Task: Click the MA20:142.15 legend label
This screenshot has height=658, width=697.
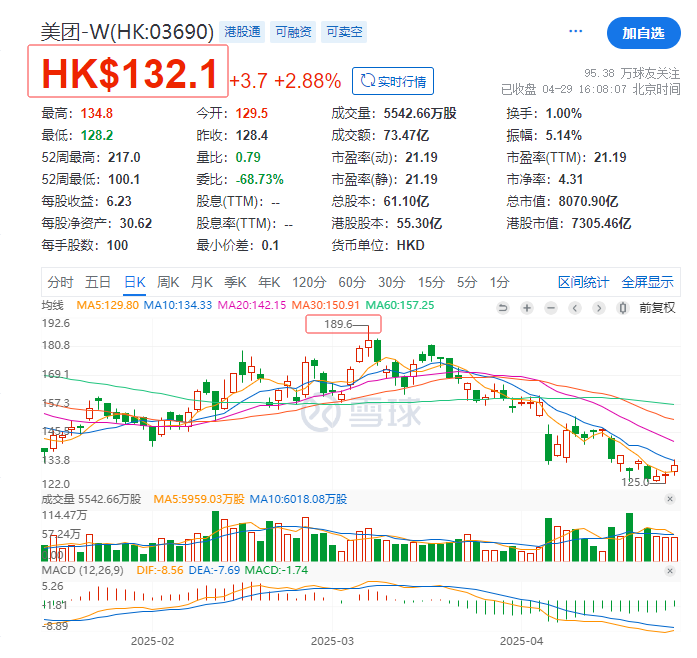Action: point(252,305)
